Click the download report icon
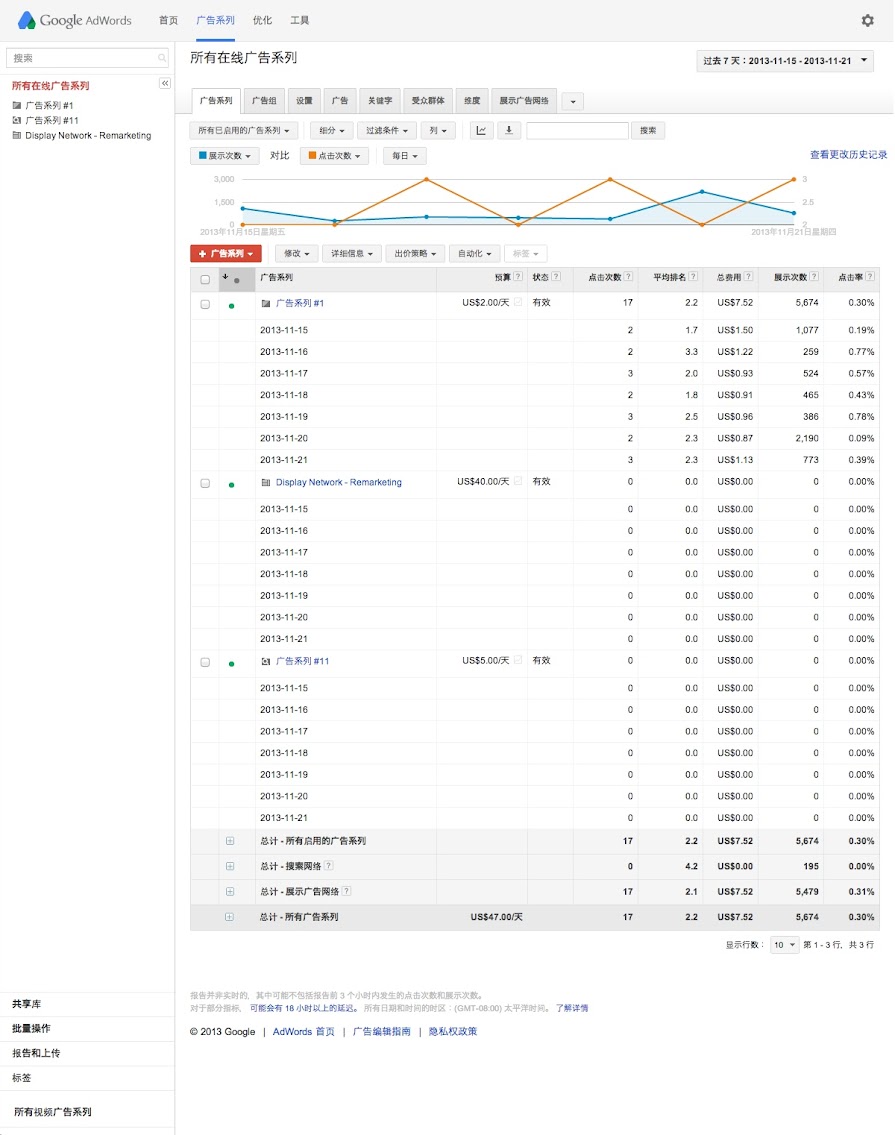The width and height of the screenshot is (895, 1135). [508, 130]
